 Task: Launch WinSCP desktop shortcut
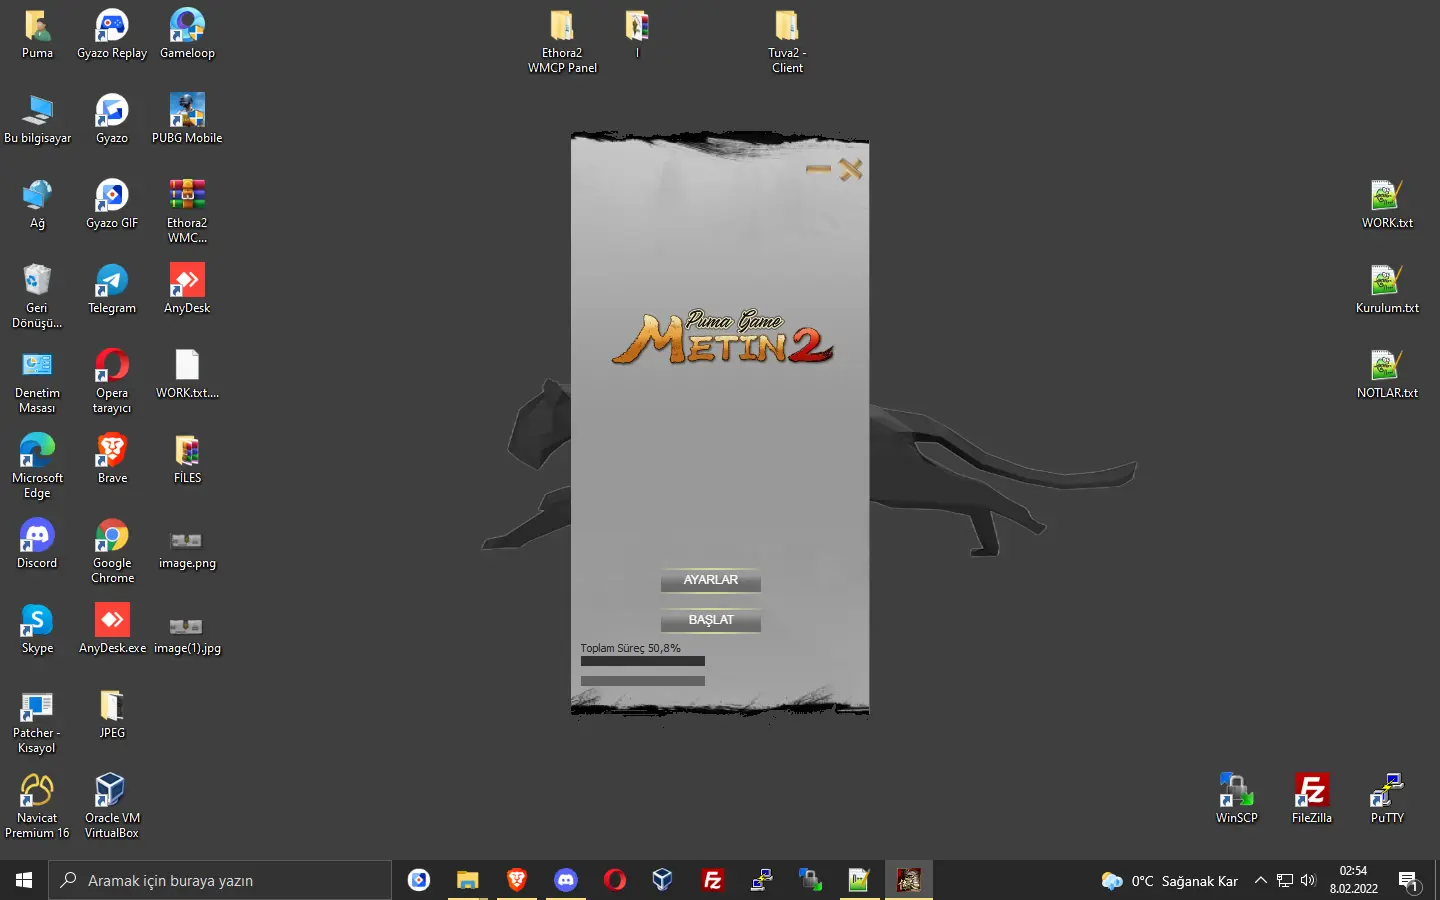pos(1237,800)
